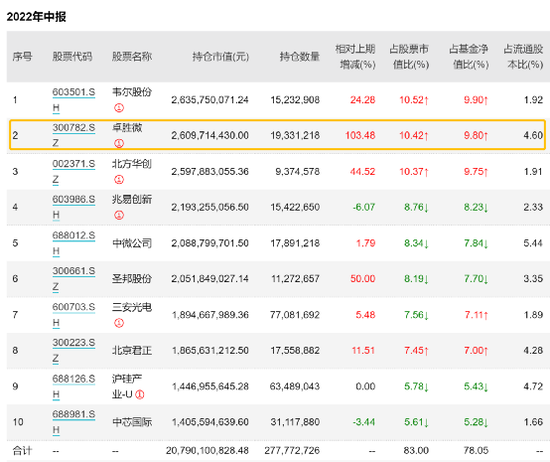
Task: Click stock ratio value 10.52↑
Action: [x=414, y=100]
